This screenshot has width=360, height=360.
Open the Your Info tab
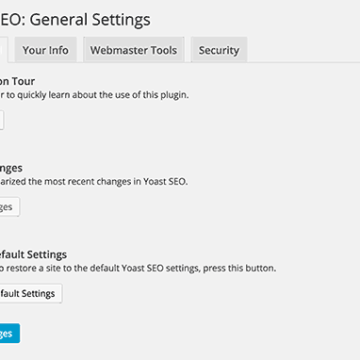click(45, 50)
